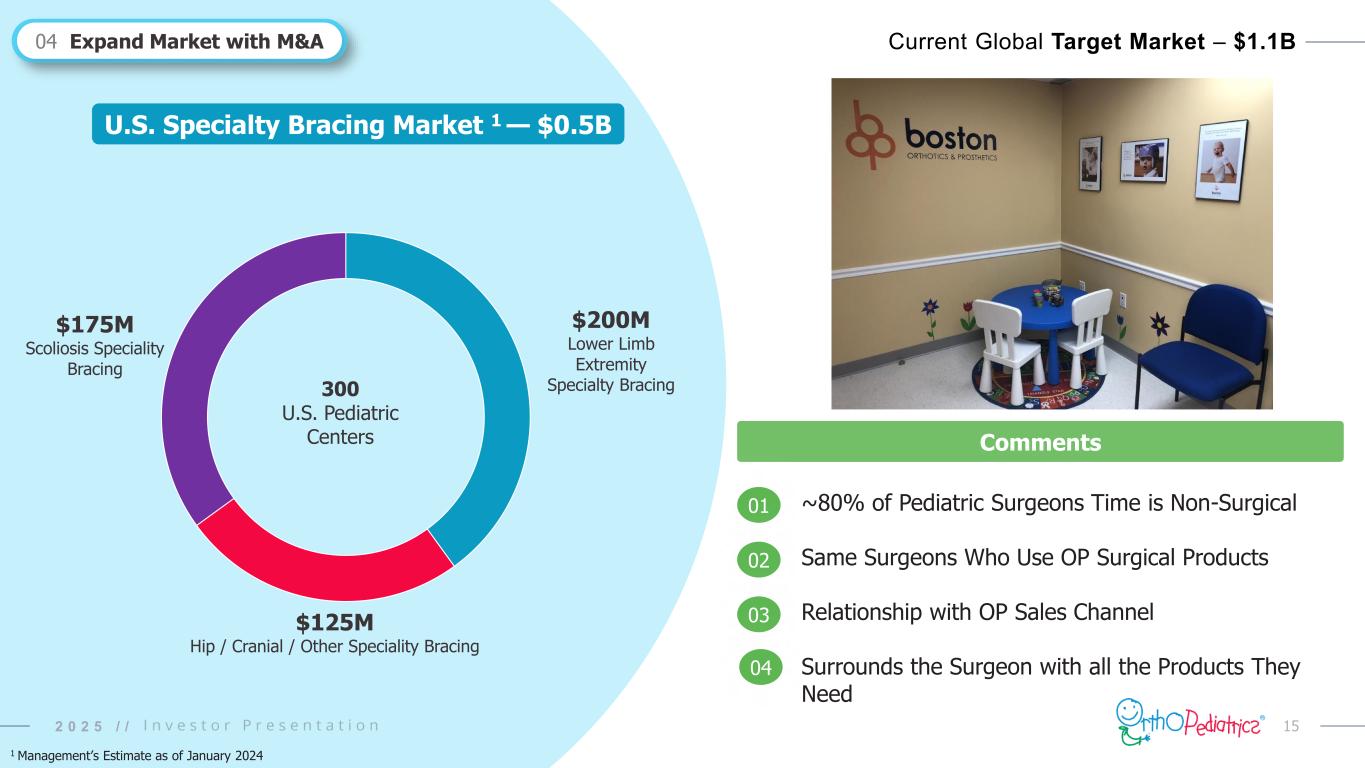Viewport: 1365px width, 768px height.
Task: Click the "$200M Lower Limb Extremity" label
Action: click(x=611, y=351)
